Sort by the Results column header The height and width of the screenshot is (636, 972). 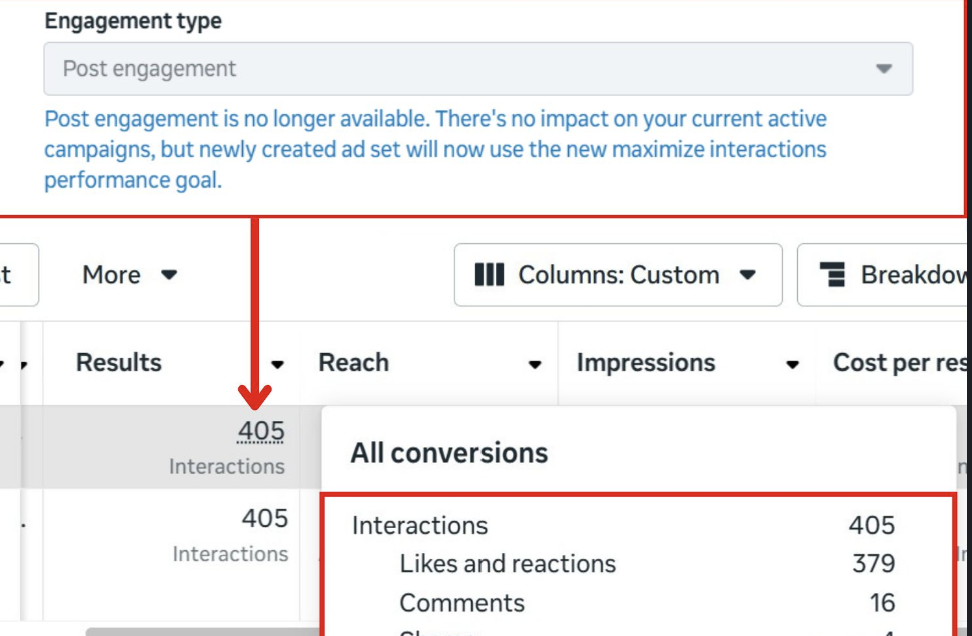tap(118, 363)
